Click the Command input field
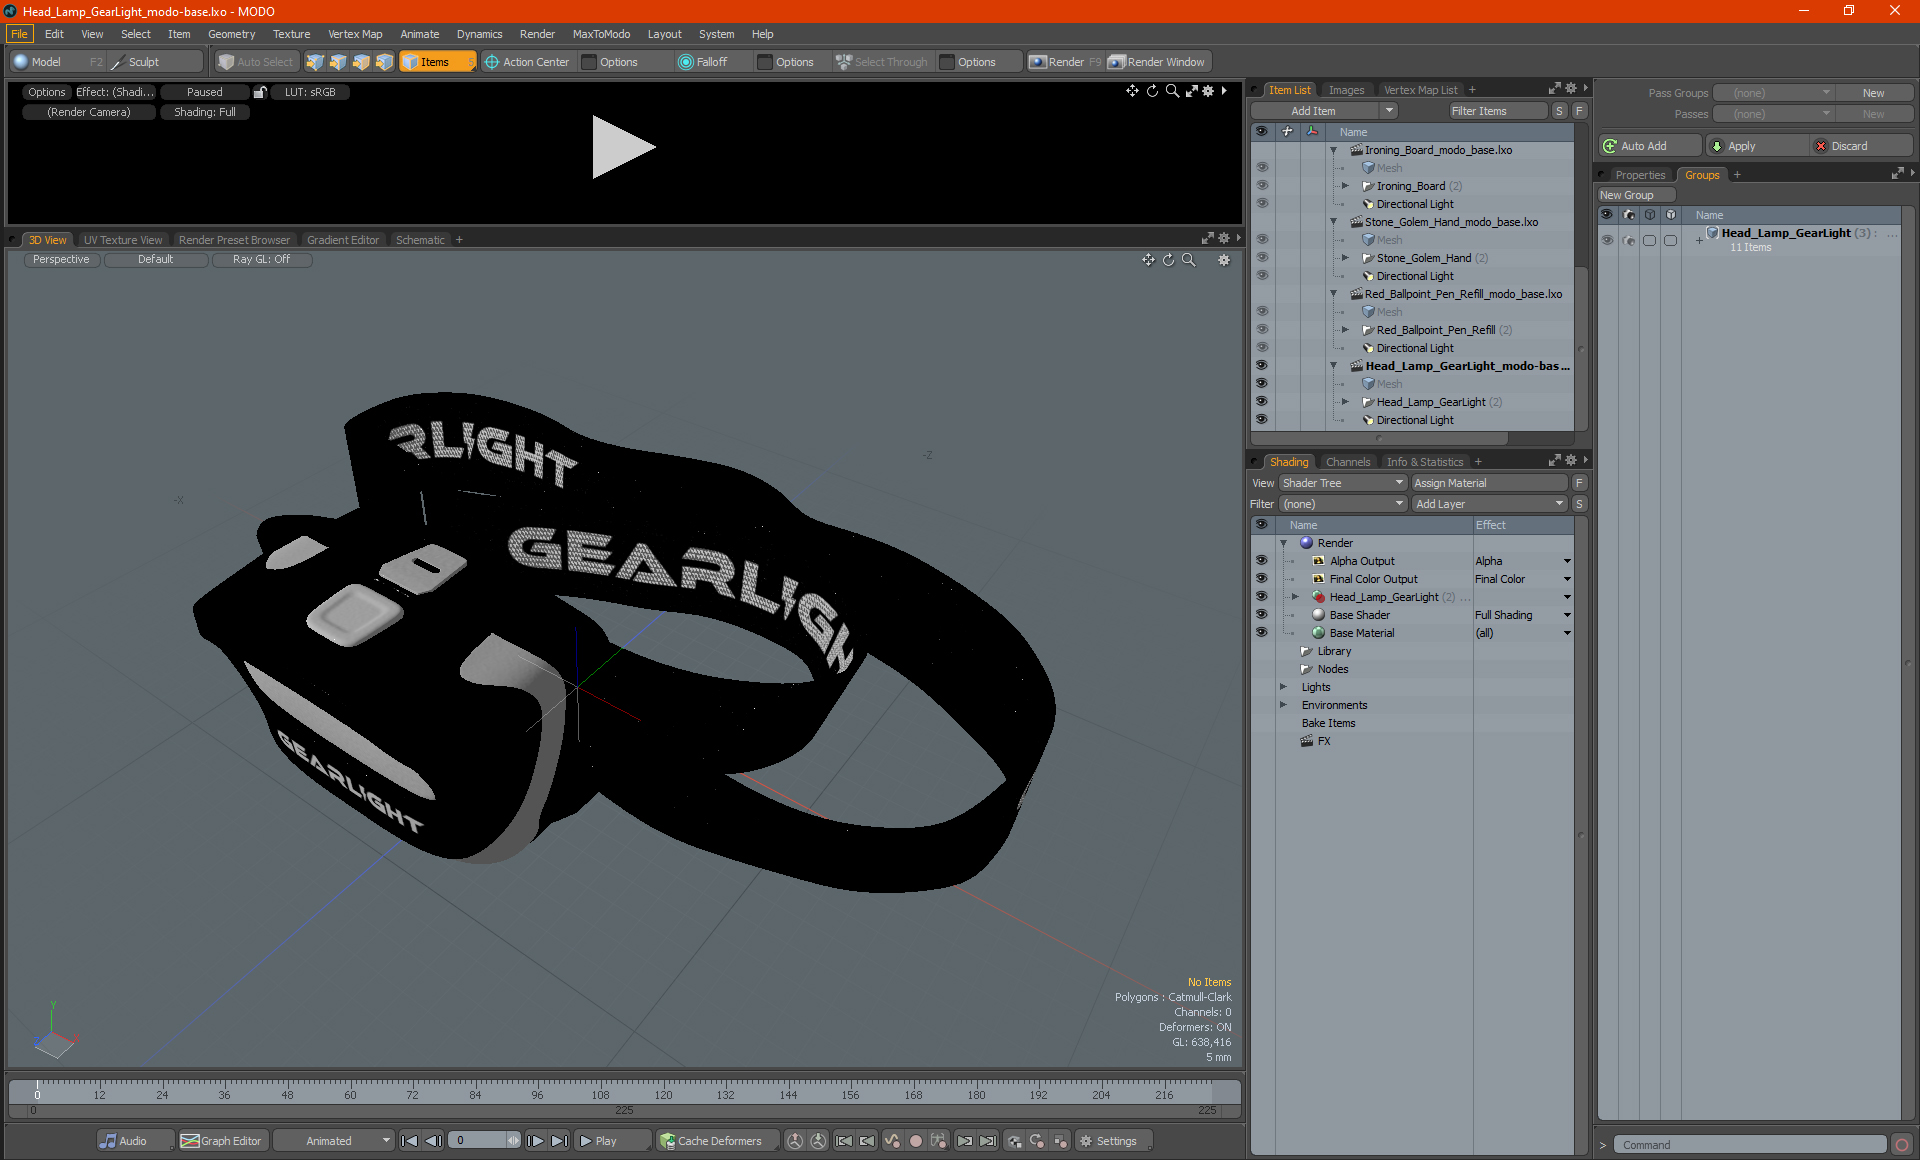This screenshot has height=1160, width=1920. pyautogui.click(x=1751, y=1145)
